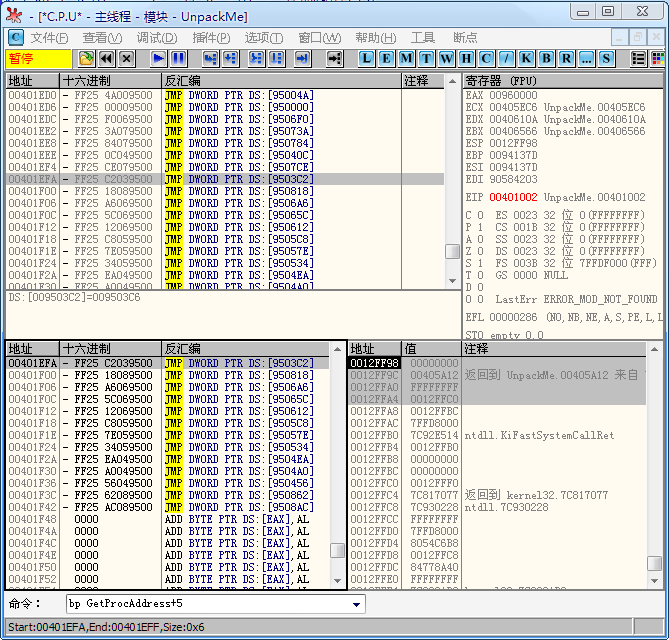Open Threads window with T

[x=426, y=58]
